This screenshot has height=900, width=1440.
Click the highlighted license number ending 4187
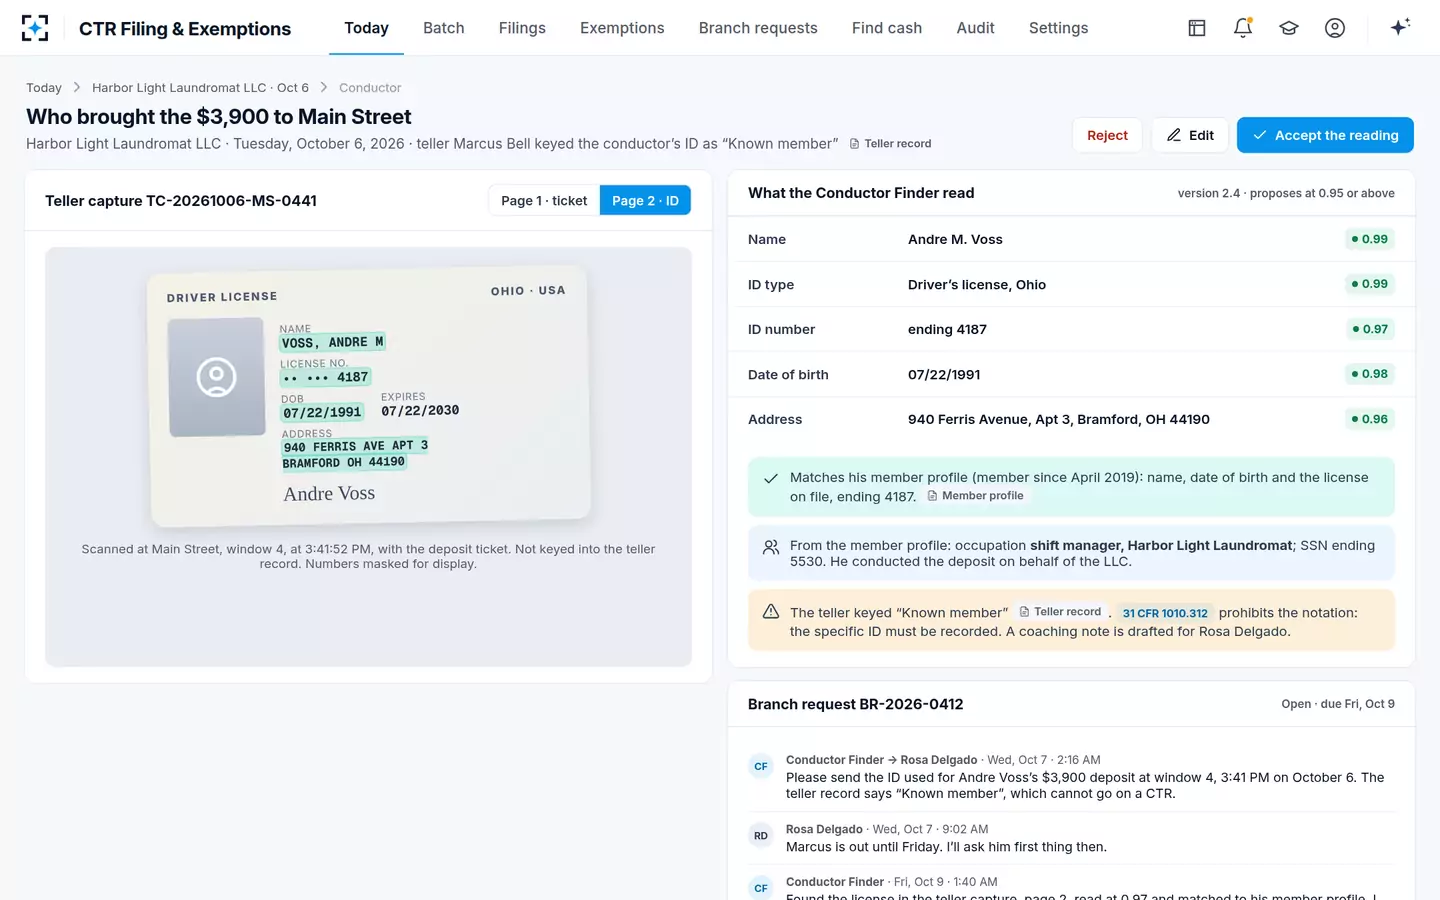[x=325, y=377]
